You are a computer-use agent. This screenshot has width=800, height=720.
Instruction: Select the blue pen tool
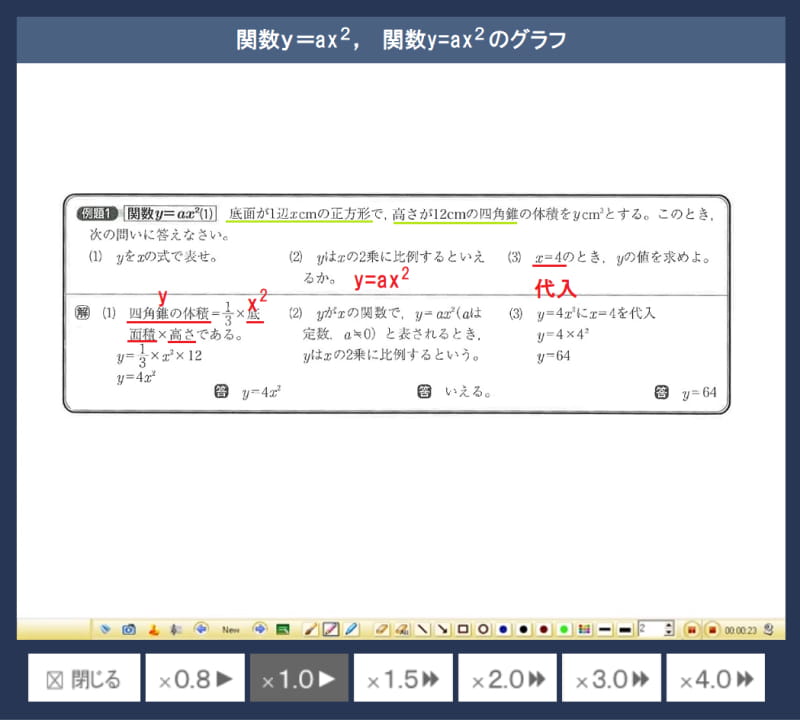click(351, 630)
